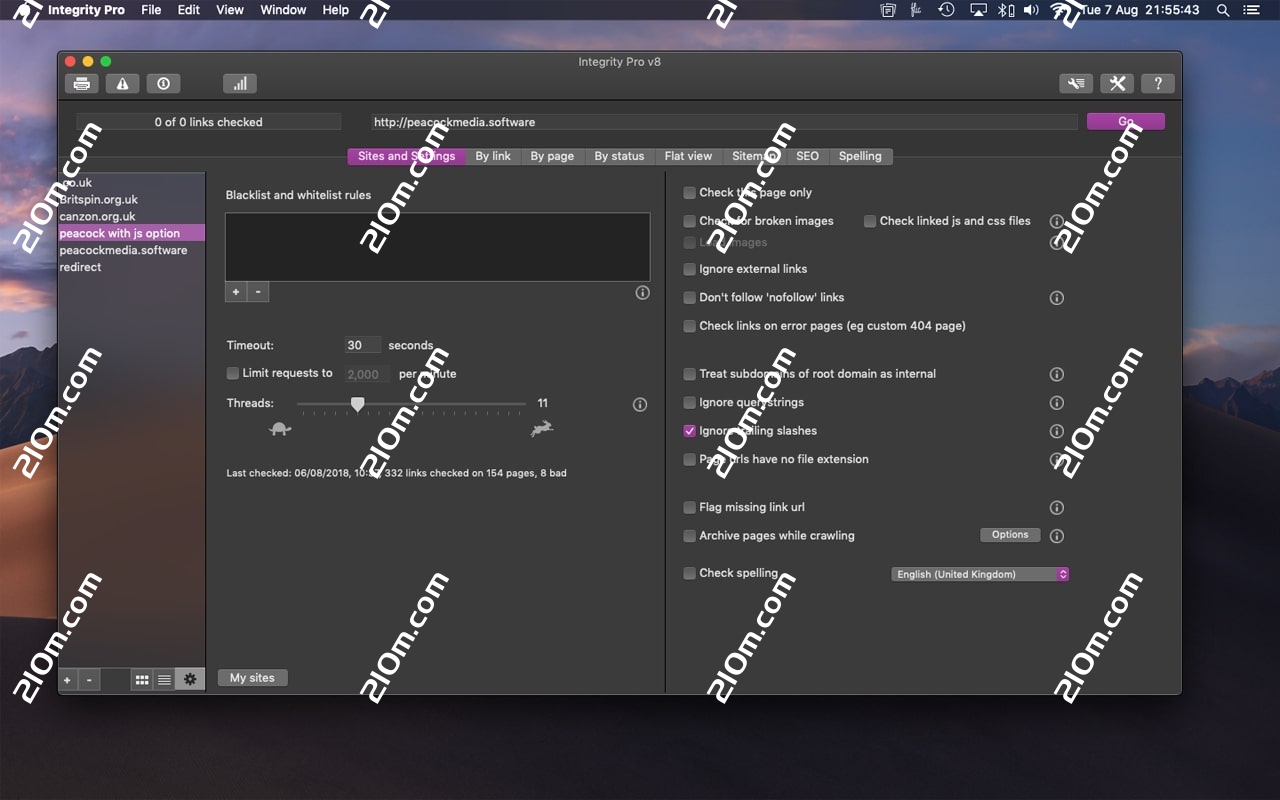This screenshot has width=1280, height=800.
Task: Enable Ignore querystrings checkbox
Action: pos(689,403)
